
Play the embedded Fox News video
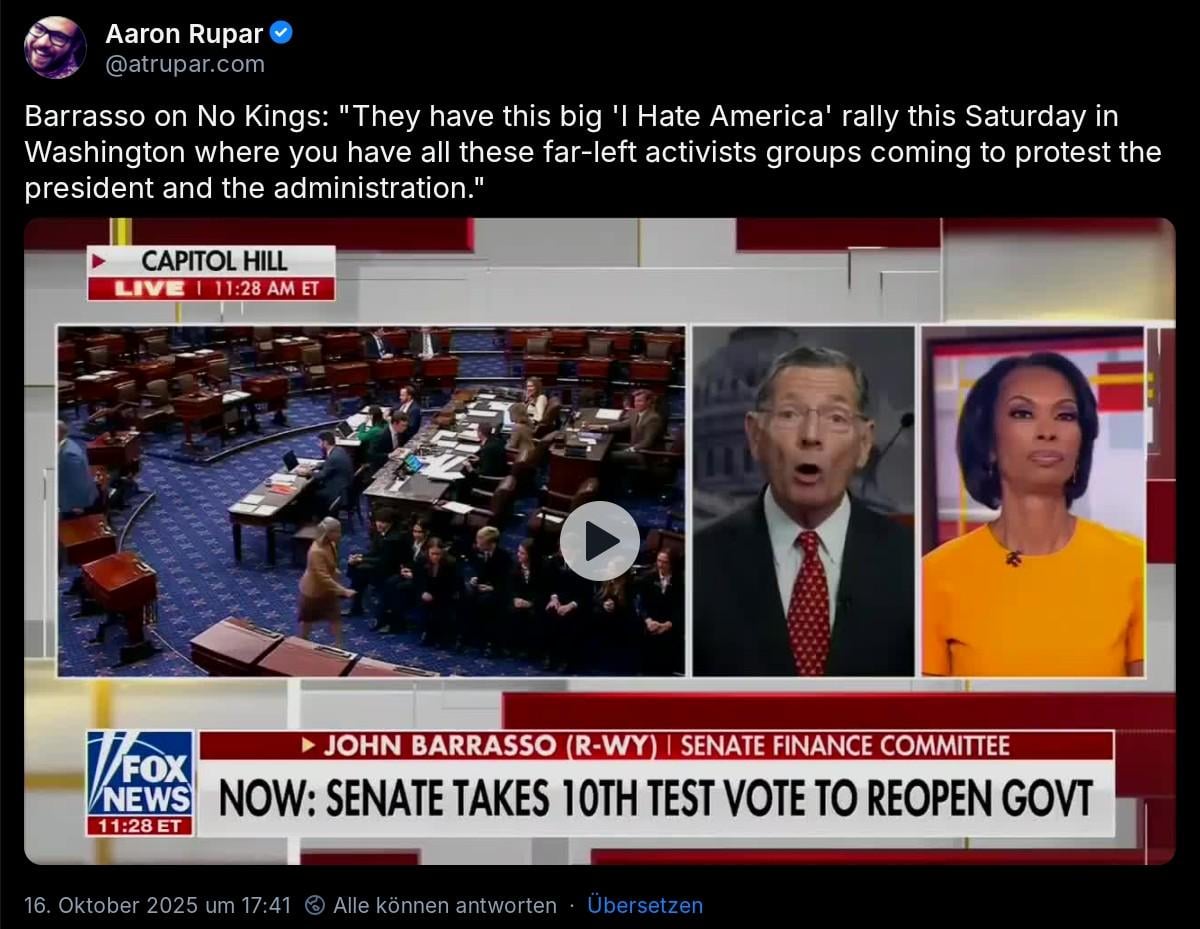click(599, 541)
